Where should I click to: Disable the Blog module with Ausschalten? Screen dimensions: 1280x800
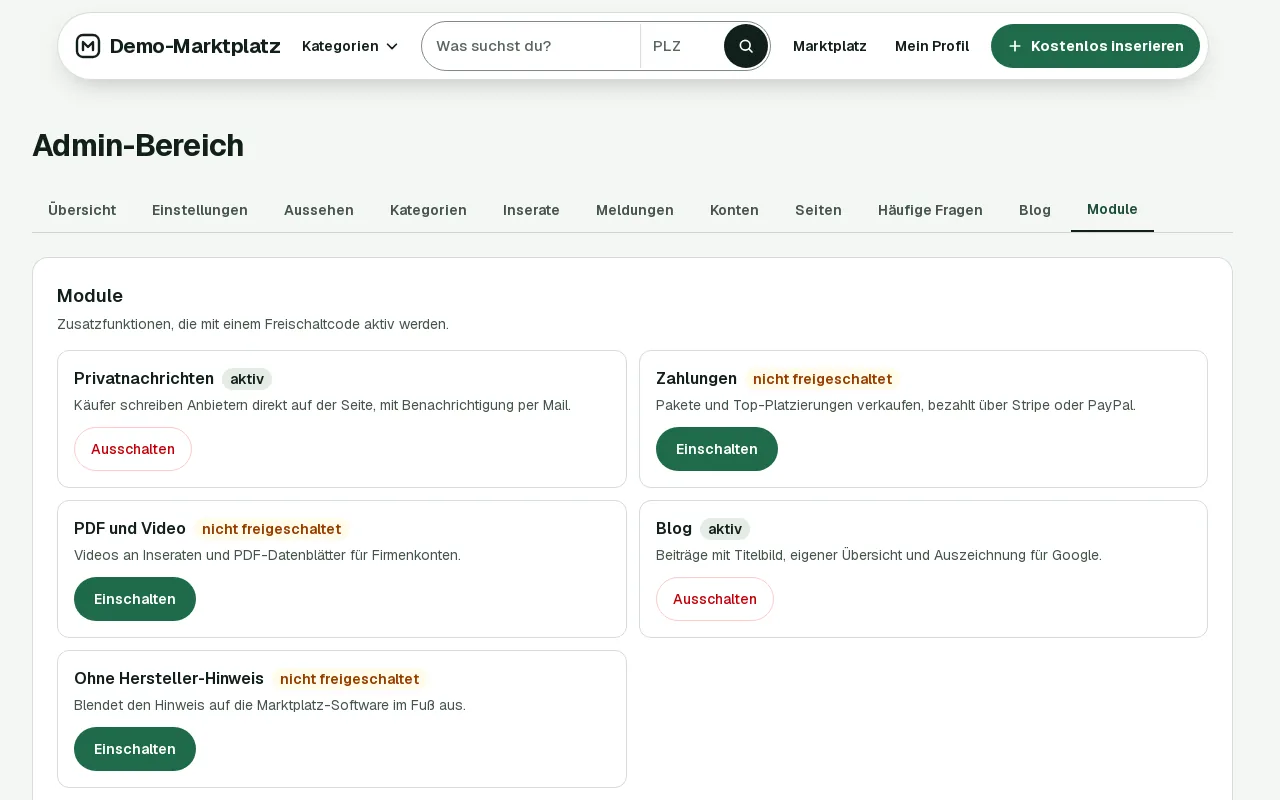pos(715,599)
